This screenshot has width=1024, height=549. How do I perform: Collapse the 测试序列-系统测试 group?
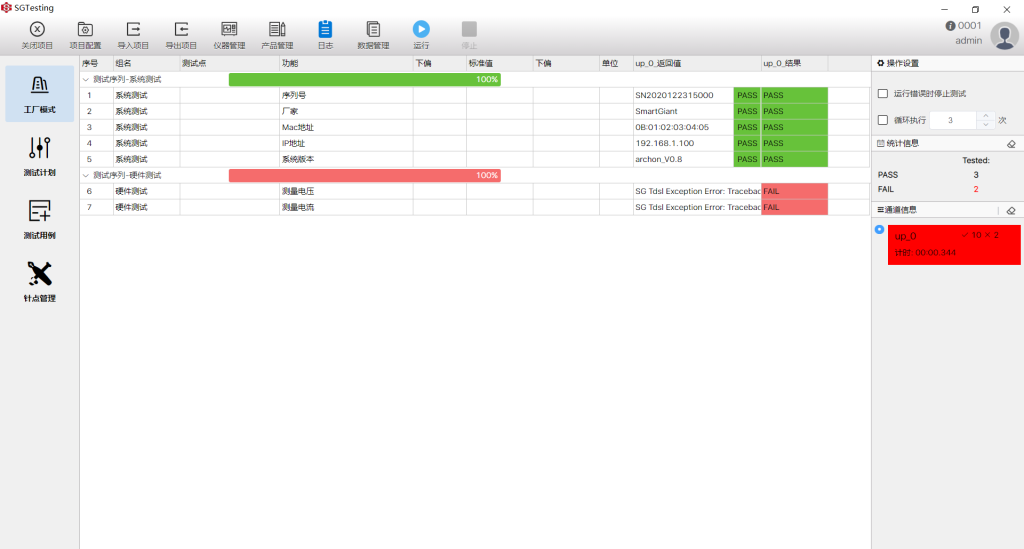point(86,80)
